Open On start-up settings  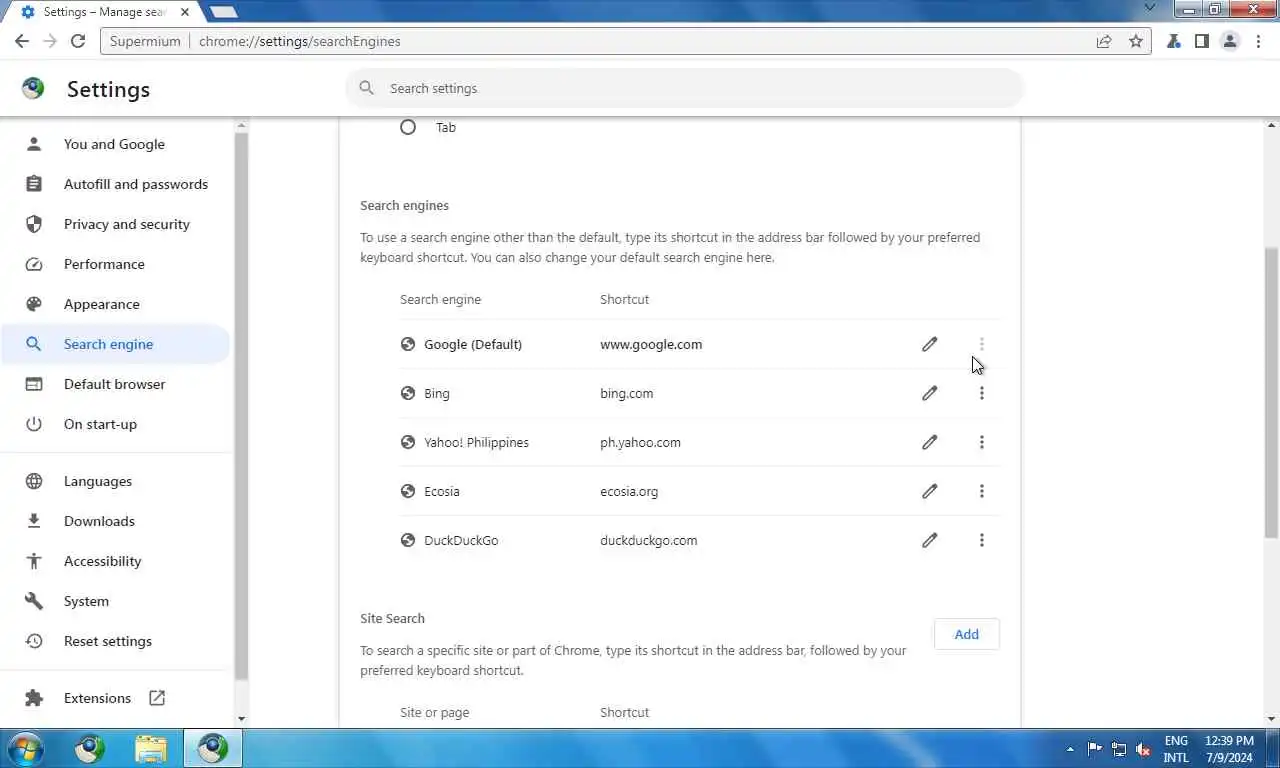115,424
